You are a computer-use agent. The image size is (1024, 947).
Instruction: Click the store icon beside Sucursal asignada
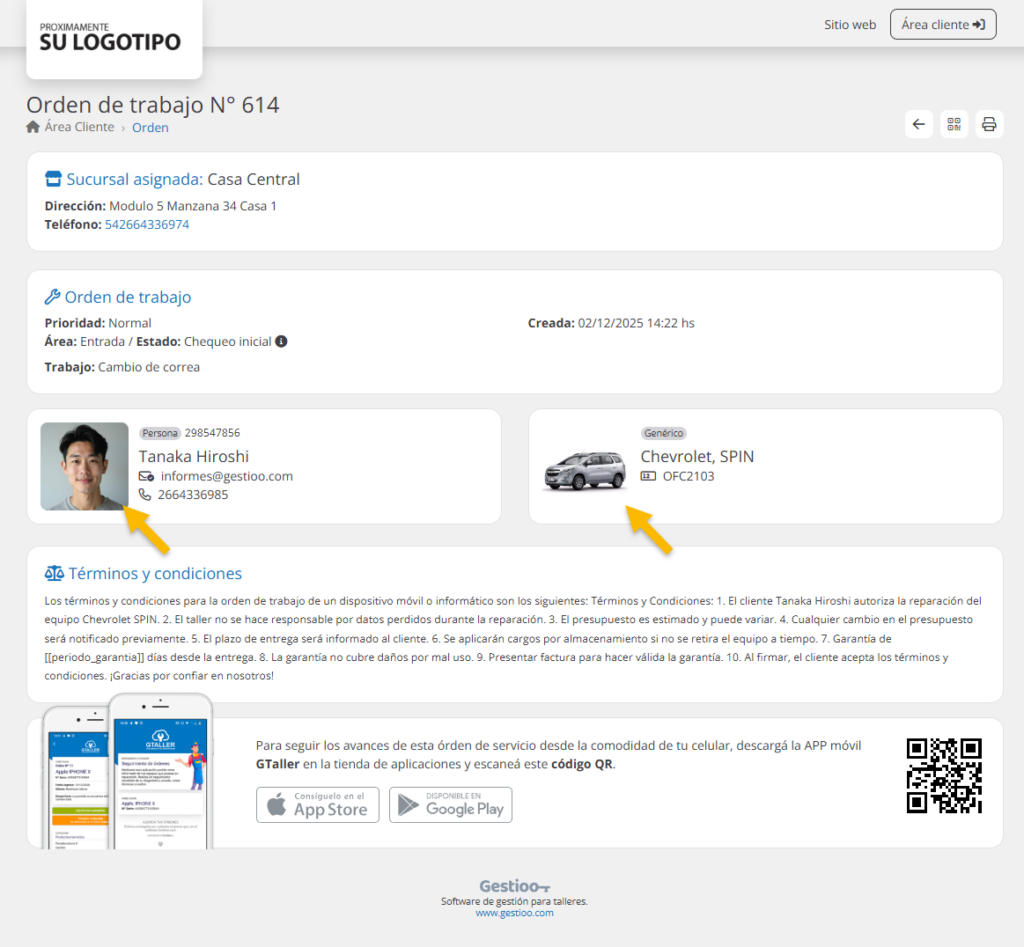click(54, 179)
